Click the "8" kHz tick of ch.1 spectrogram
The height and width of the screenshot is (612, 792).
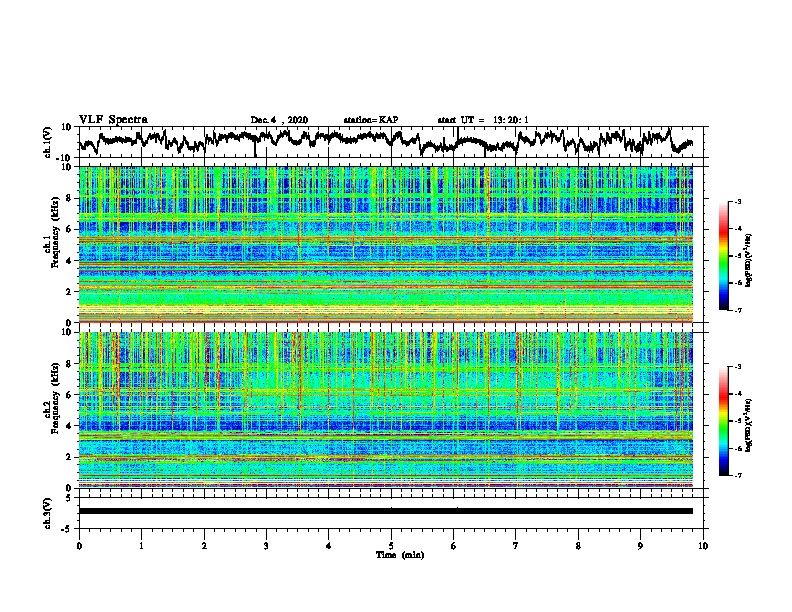point(71,198)
